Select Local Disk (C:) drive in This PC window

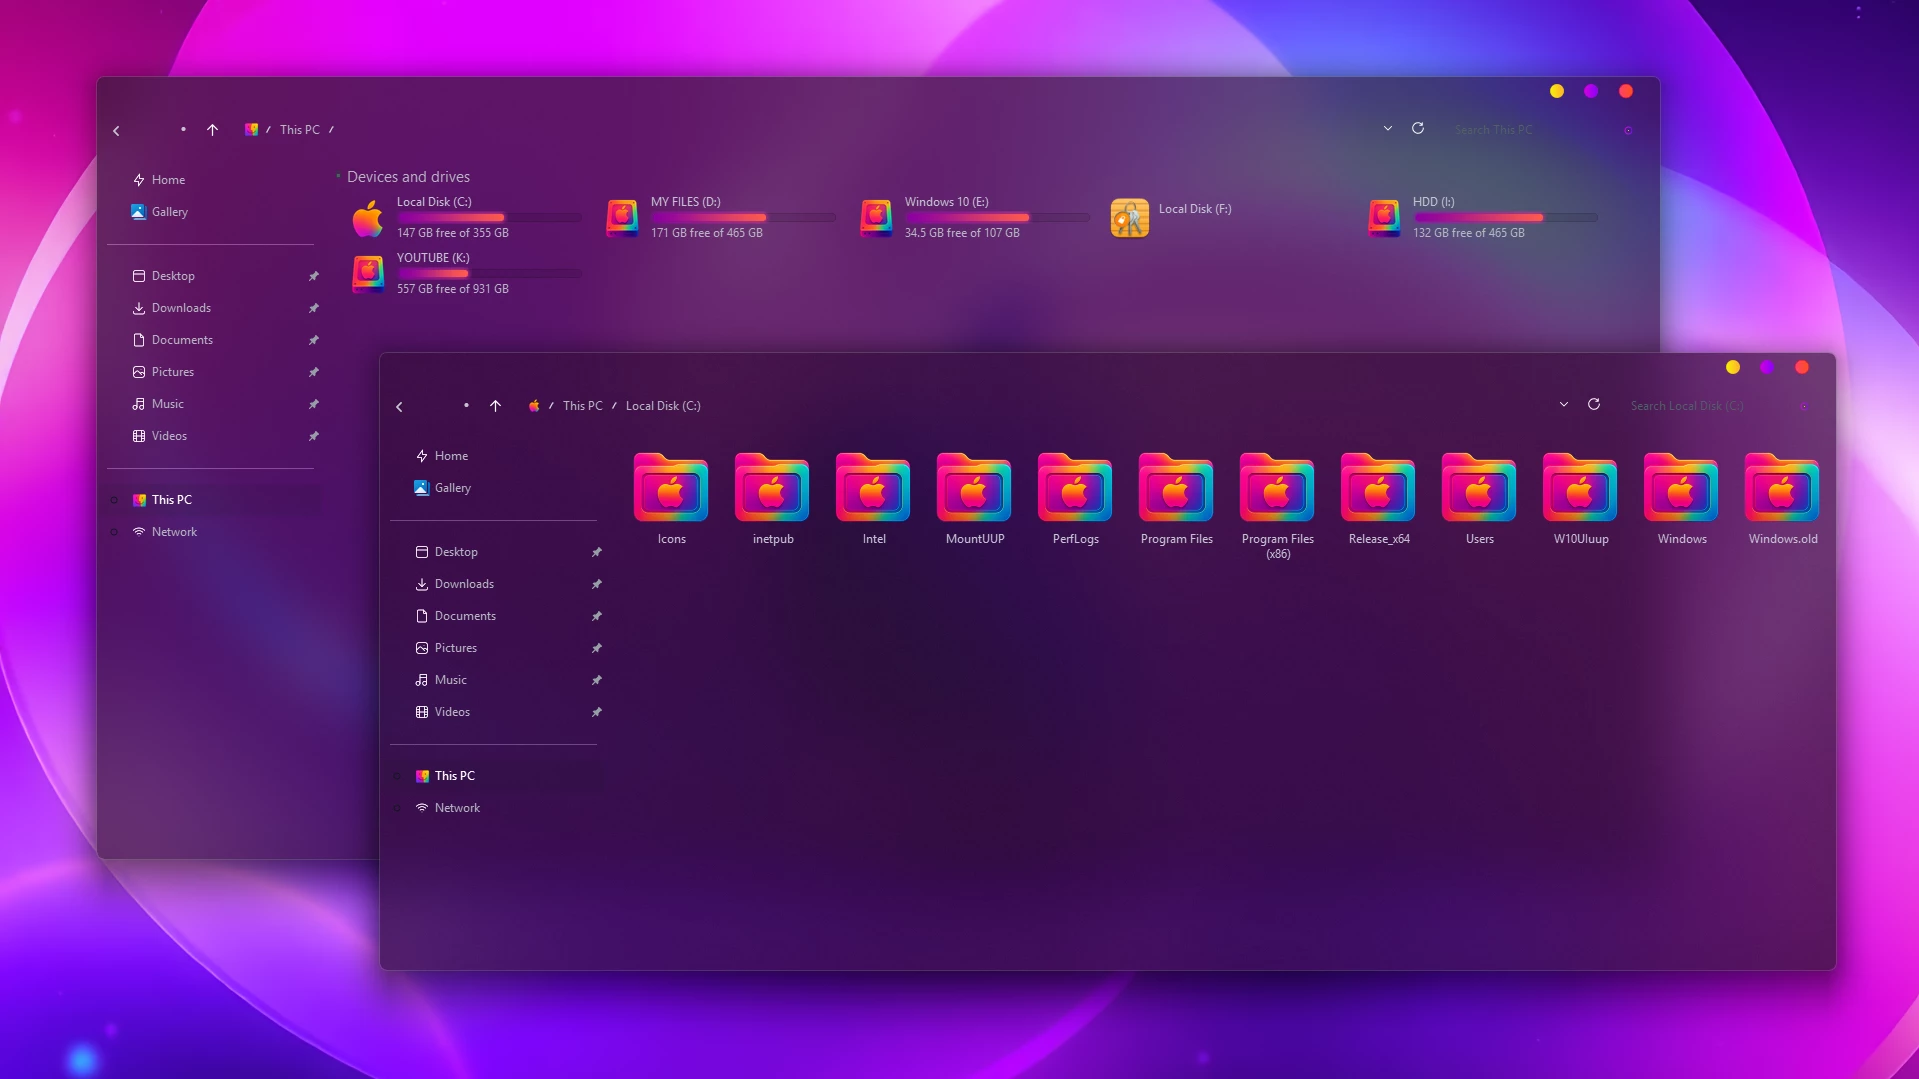[x=466, y=217]
